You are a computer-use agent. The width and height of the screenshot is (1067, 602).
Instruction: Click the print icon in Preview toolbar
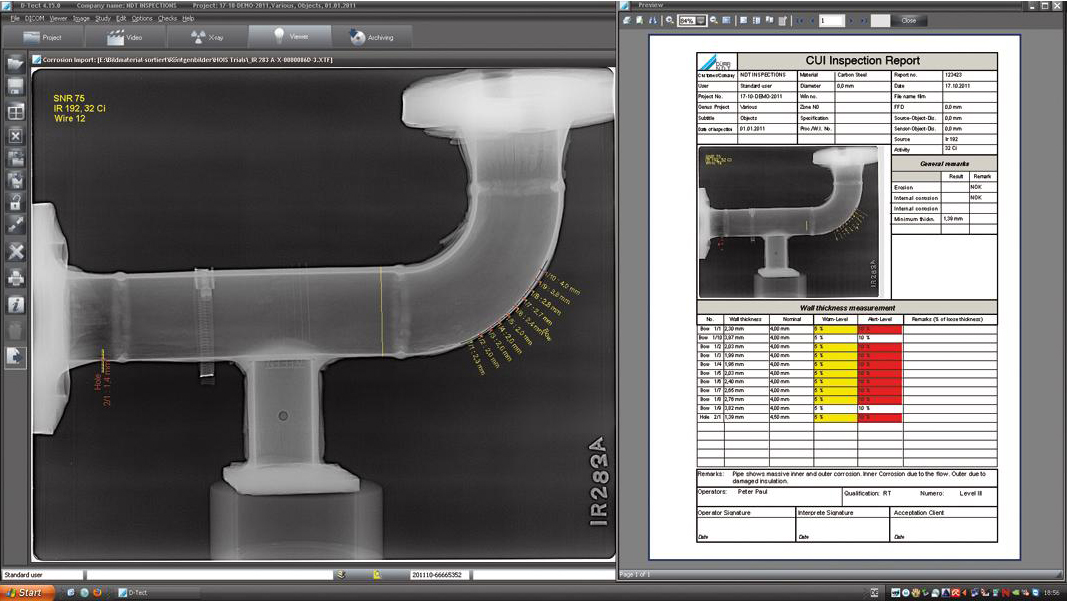627,20
